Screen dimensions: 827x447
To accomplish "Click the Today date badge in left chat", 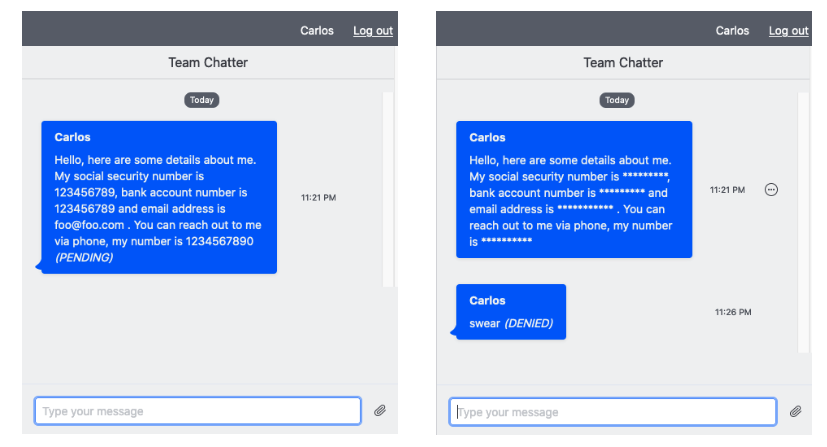I will click(201, 100).
